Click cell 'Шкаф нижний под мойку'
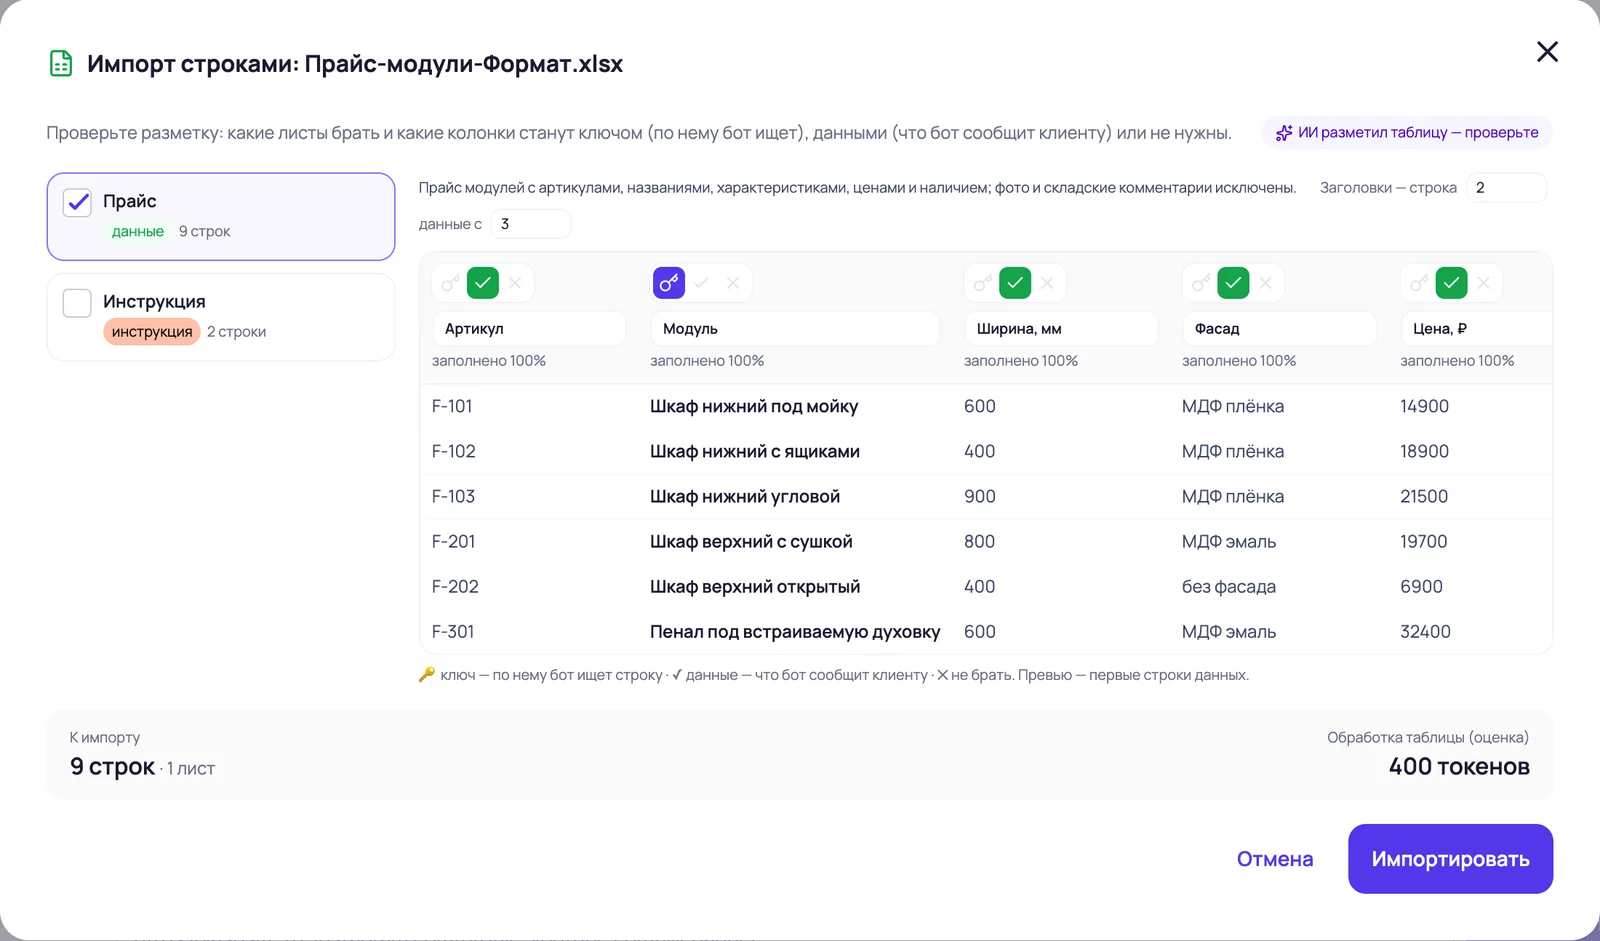This screenshot has width=1600, height=941. coord(754,406)
